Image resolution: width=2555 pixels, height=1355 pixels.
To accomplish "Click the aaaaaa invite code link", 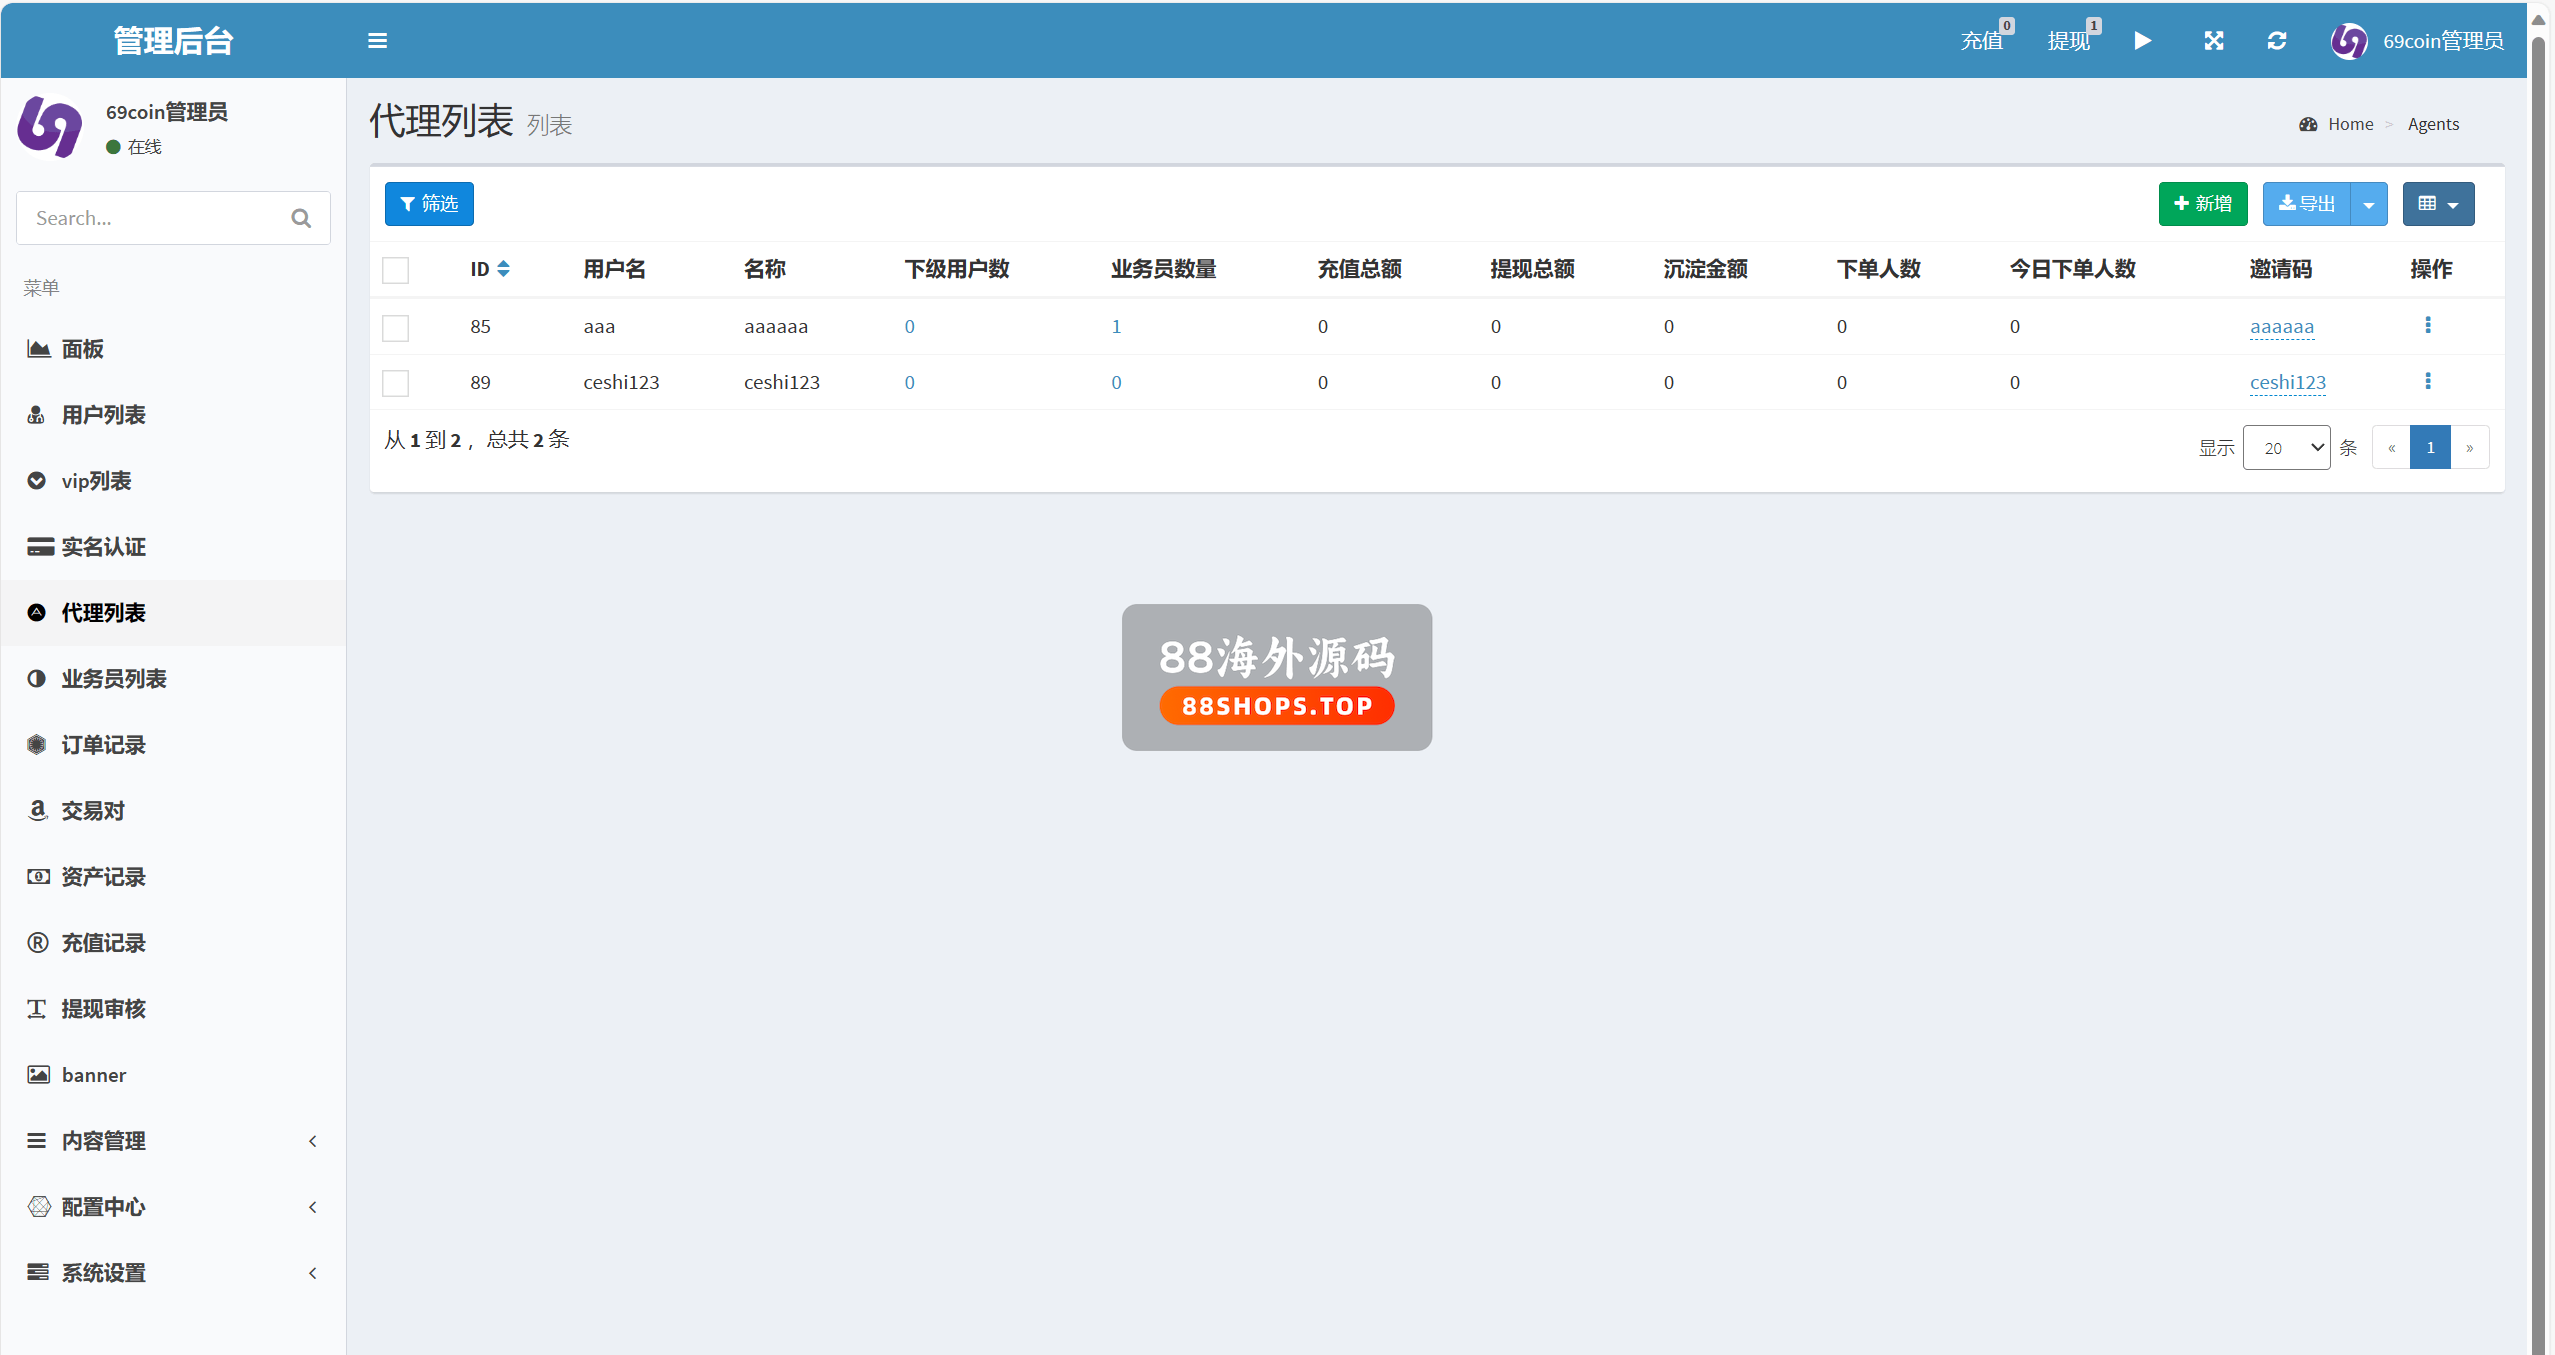I will coord(2281,327).
